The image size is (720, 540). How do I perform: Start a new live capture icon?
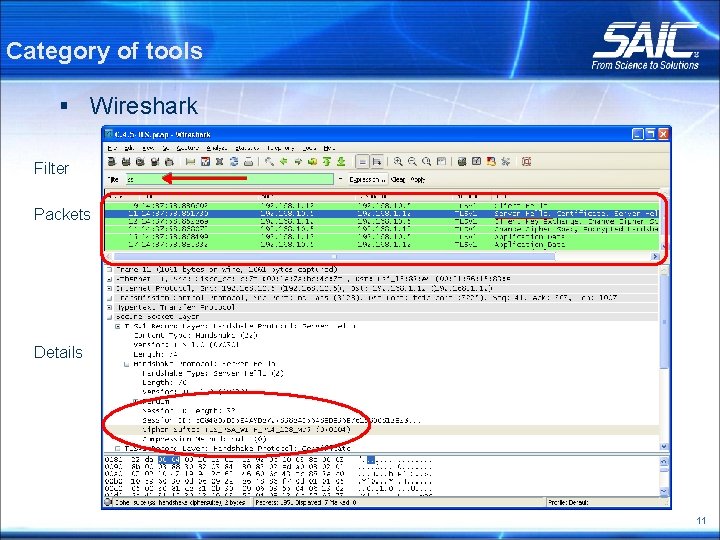point(140,162)
